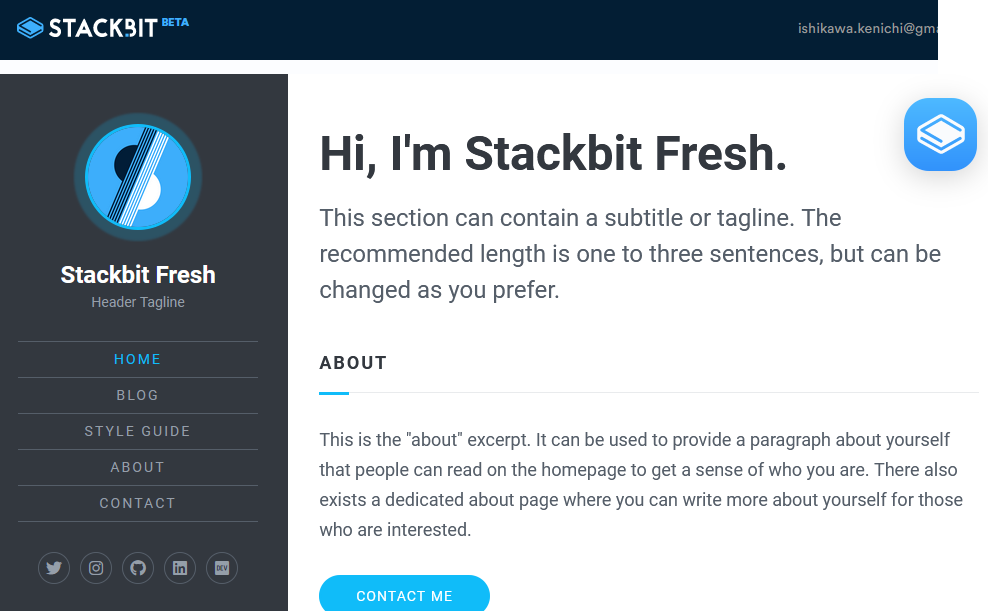
Task: Open the GitHub social icon
Action: point(138,568)
